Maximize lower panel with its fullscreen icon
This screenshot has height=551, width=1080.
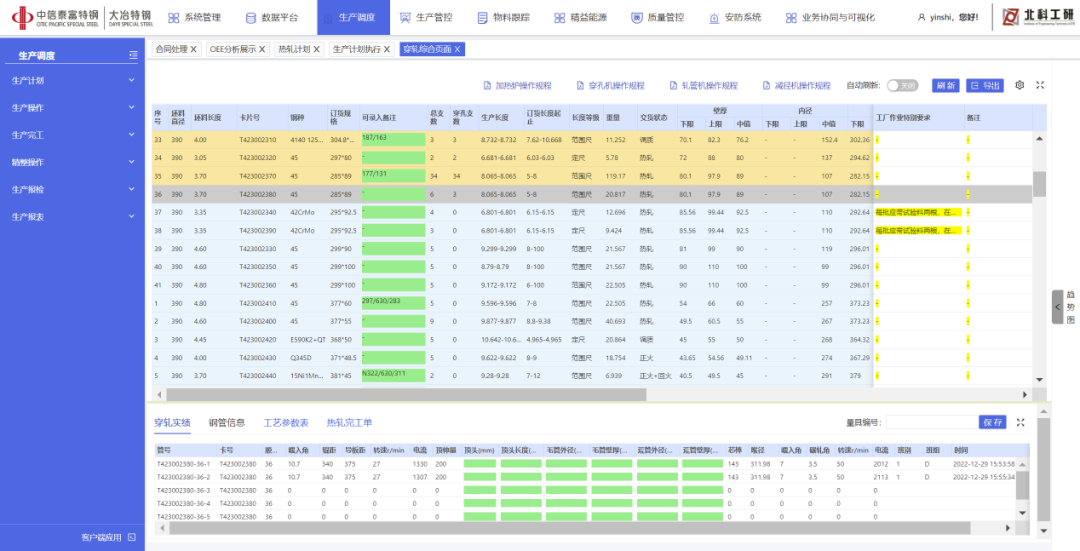coord(1021,422)
